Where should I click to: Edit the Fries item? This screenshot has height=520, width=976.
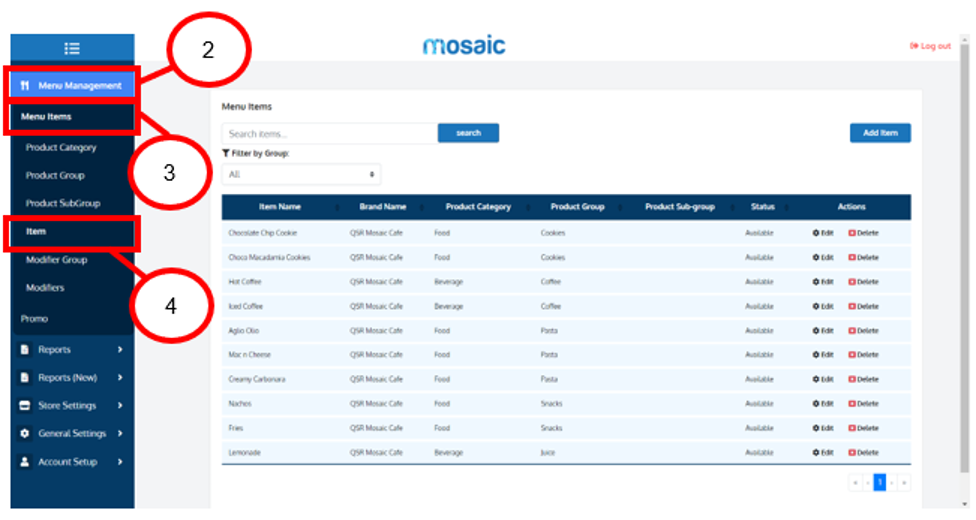823,428
